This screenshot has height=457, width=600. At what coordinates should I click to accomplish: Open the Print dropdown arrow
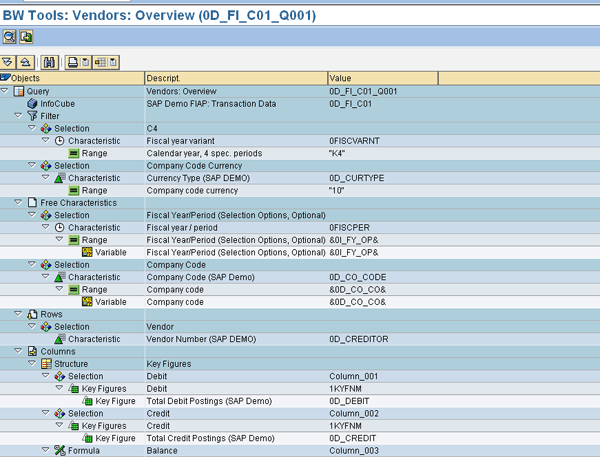point(84,63)
